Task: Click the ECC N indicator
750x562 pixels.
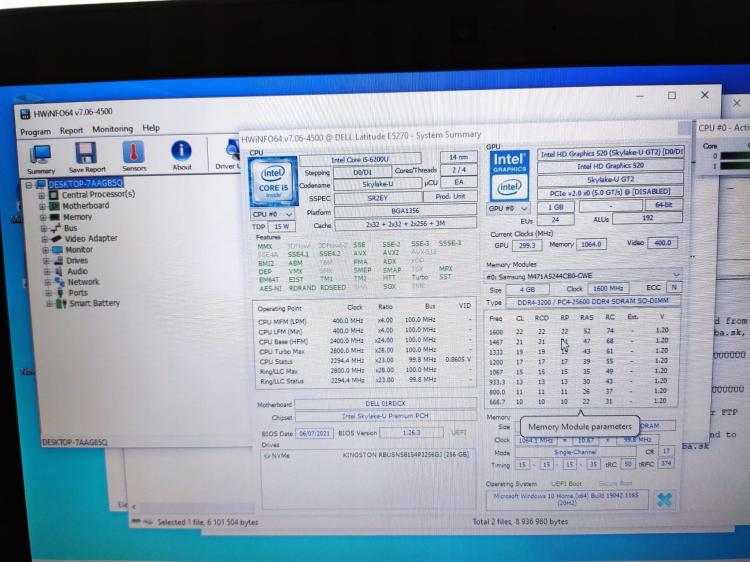Action: click(673, 287)
